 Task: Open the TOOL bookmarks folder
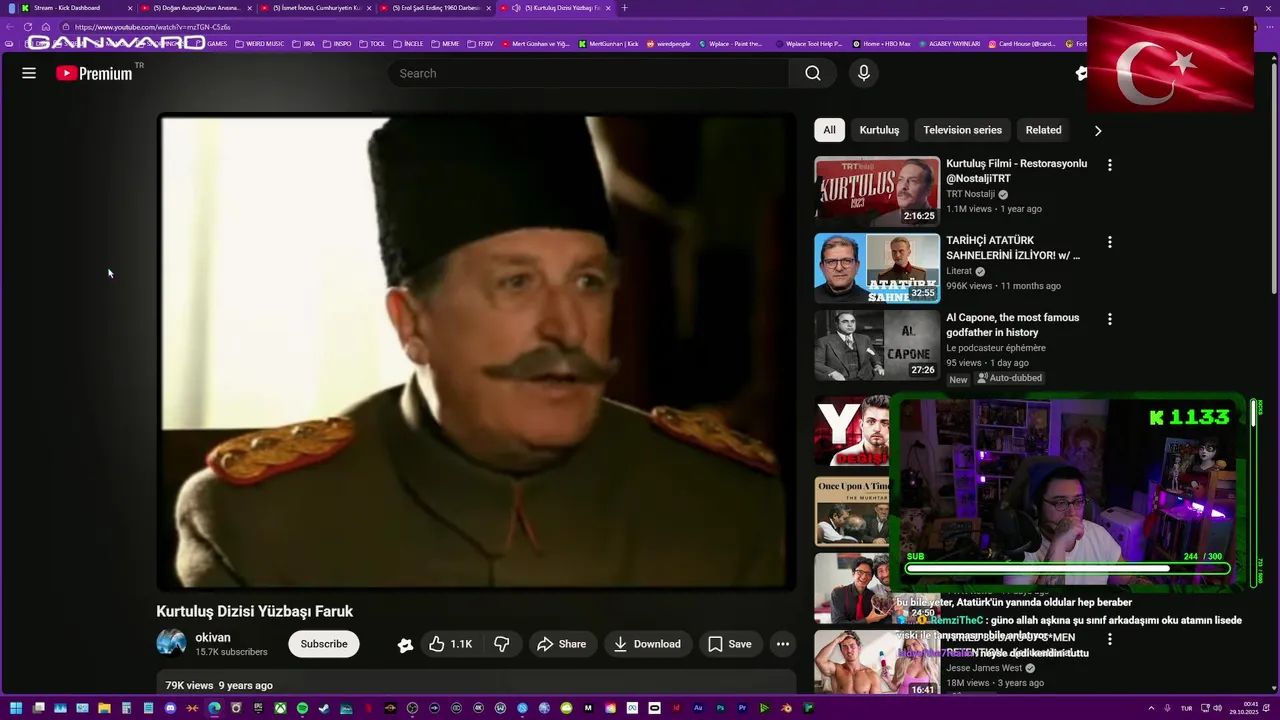coord(372,44)
